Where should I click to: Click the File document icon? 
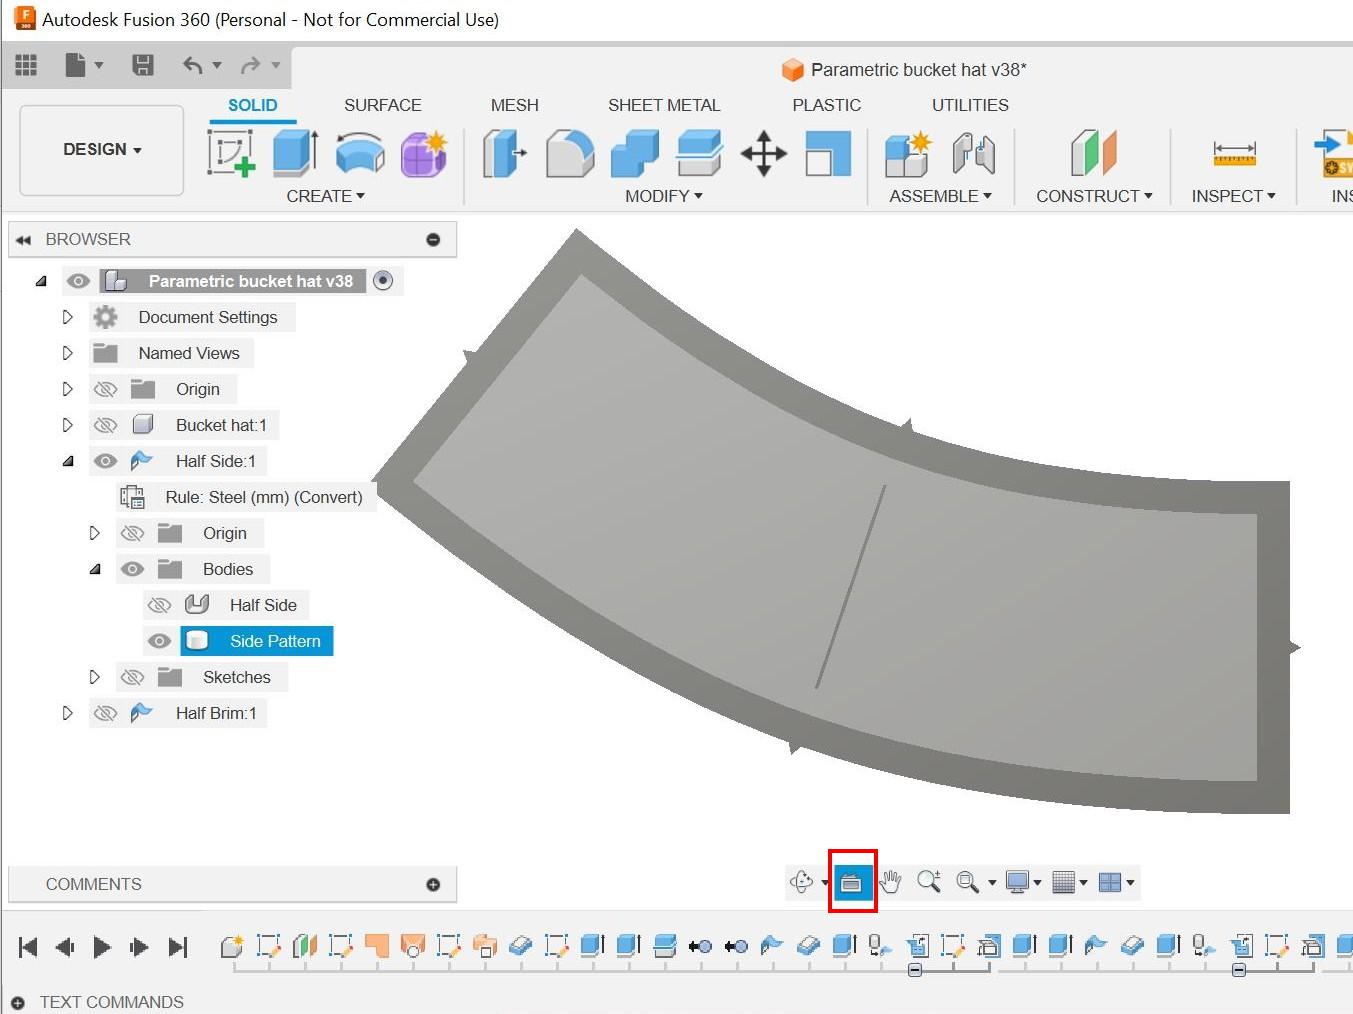[75, 65]
